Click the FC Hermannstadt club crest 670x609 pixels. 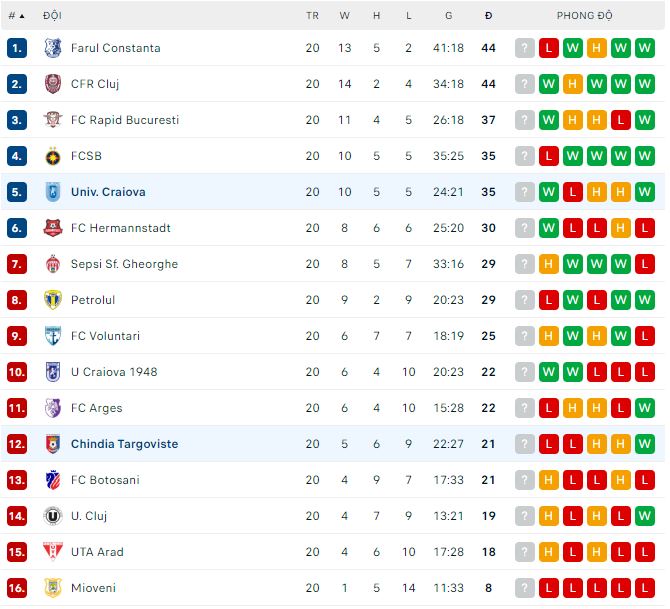tap(53, 228)
